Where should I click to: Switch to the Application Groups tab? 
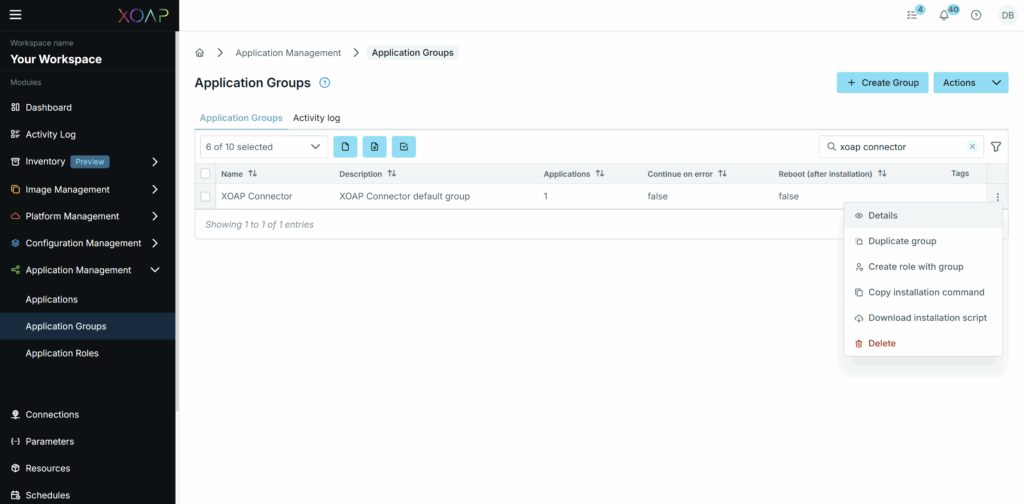(x=241, y=118)
